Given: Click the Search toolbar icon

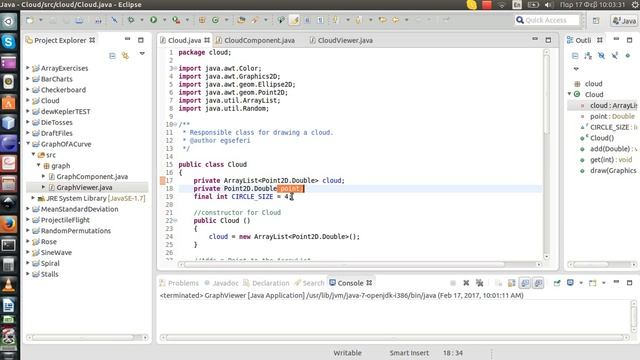Looking at the screenshot, I should (255, 20).
